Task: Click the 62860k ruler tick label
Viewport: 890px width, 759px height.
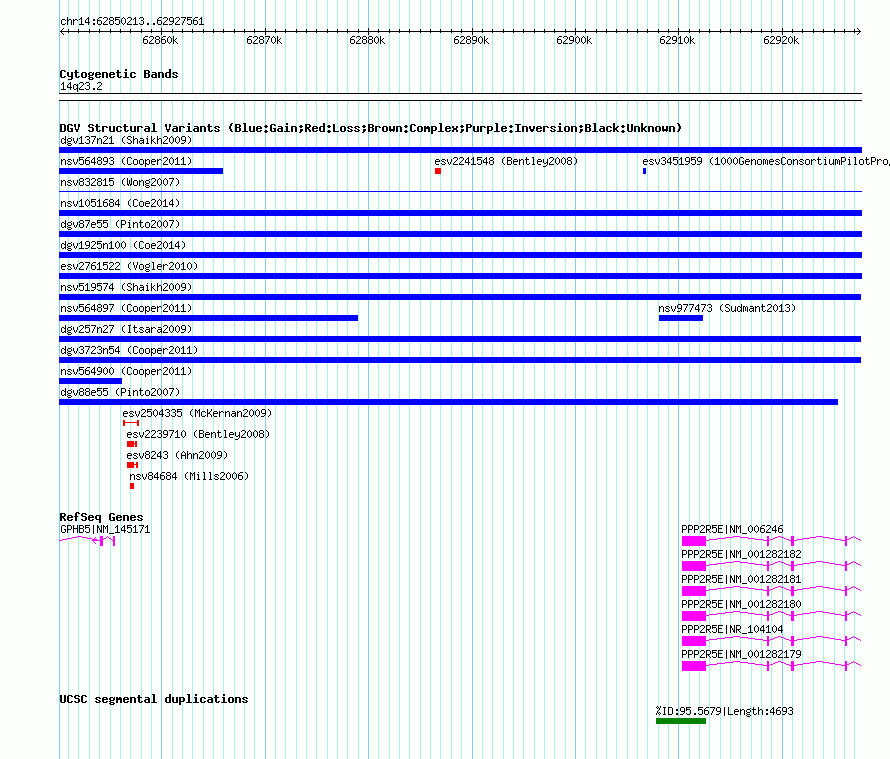Action: point(160,40)
